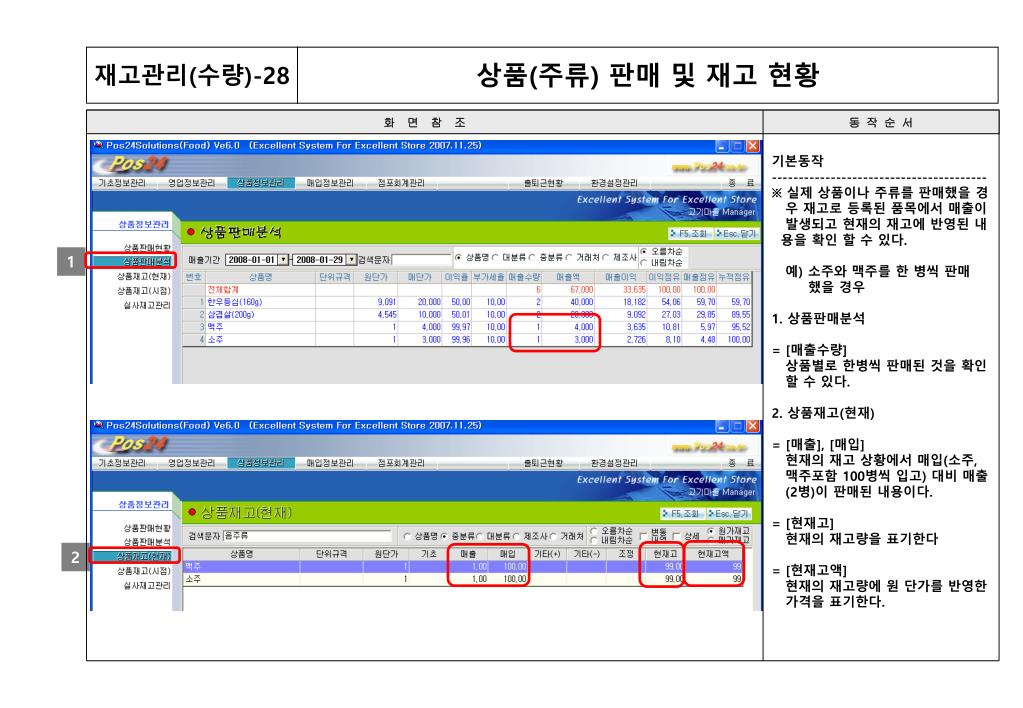Viewport: 1023px width, 708px height.
Task: Click 현재고액 column header in stock table
Action: 713,554
